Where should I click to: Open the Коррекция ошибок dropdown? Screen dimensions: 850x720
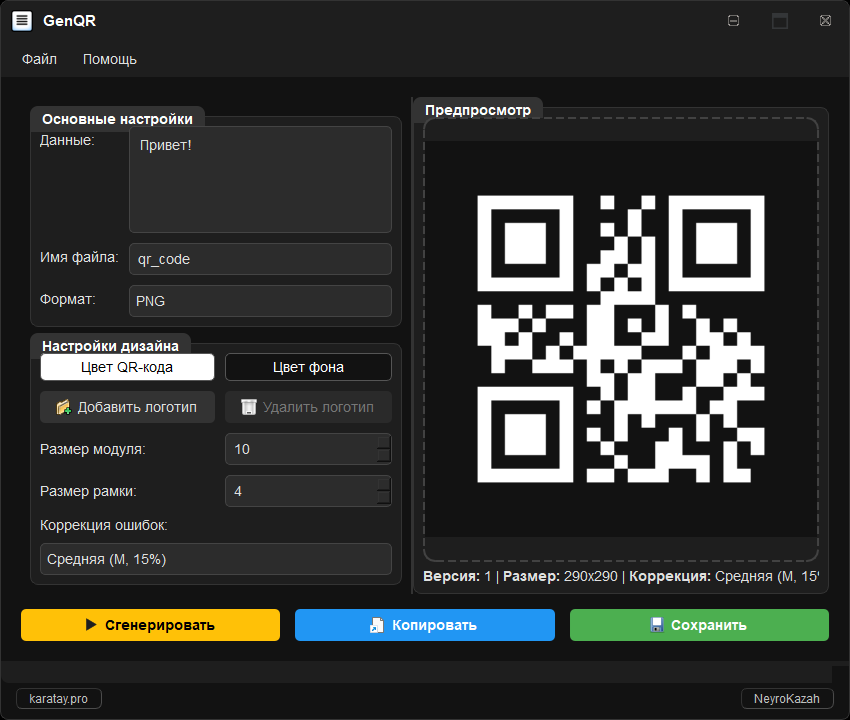click(216, 559)
